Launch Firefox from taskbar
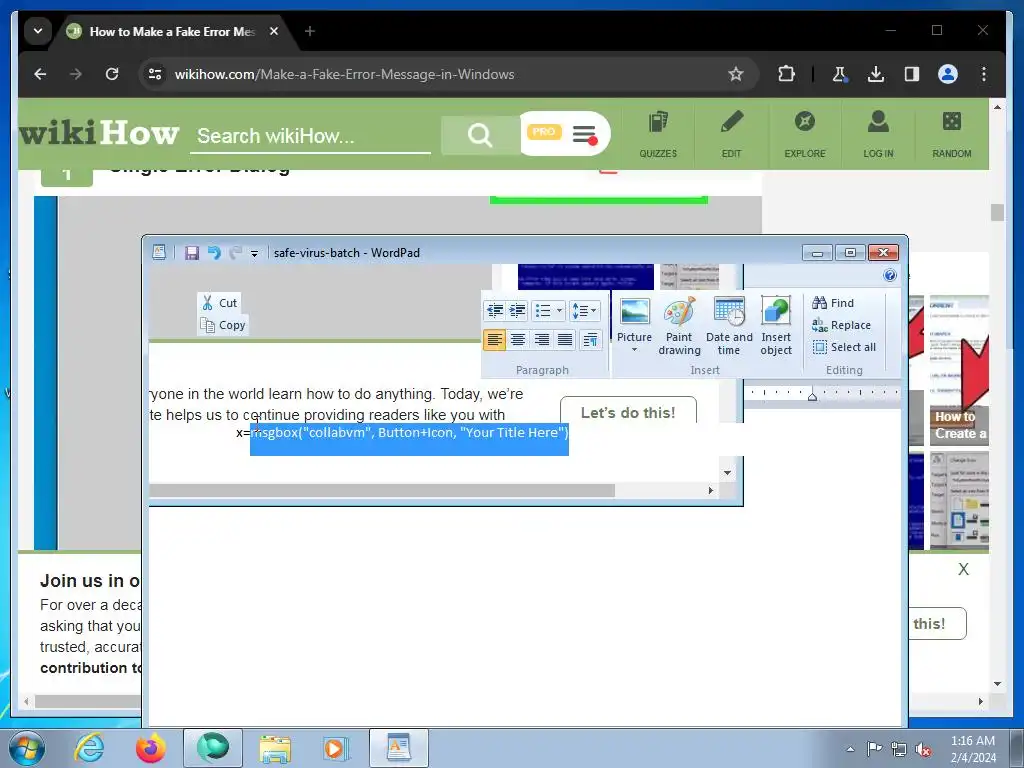Screen dimensions: 1024x768 click(x=151, y=748)
